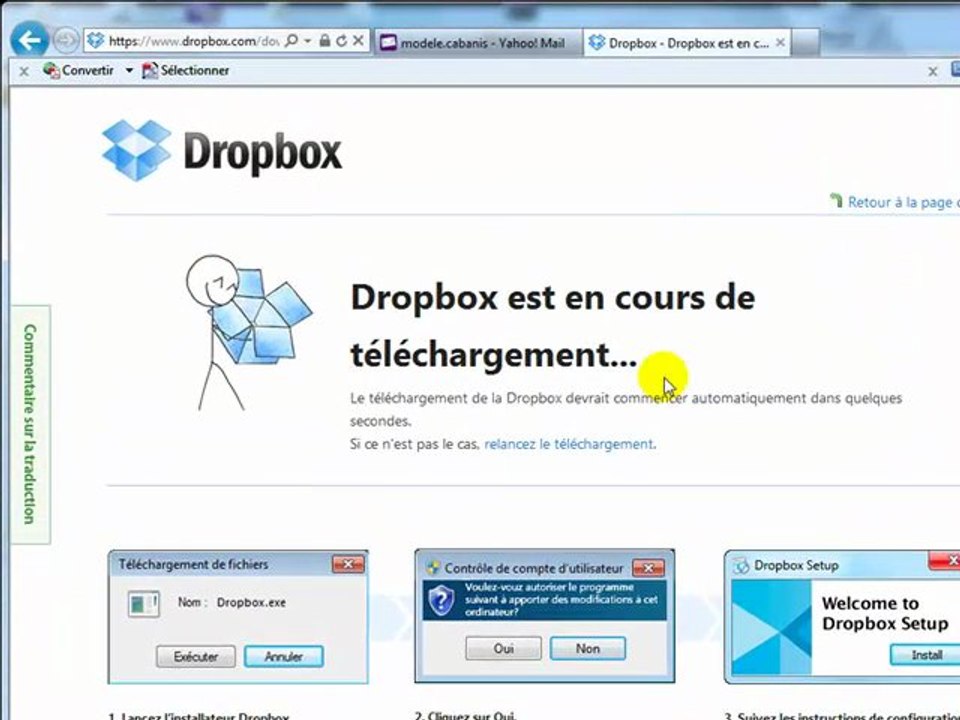Screen dimensions: 960x720
Task: Click the 'Welcome to Dropbox Setup' text
Action: [x=885, y=613]
